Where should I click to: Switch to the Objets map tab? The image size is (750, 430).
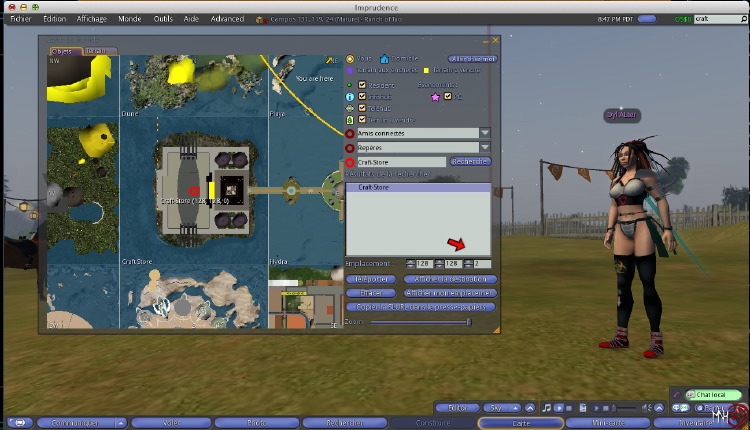point(66,51)
